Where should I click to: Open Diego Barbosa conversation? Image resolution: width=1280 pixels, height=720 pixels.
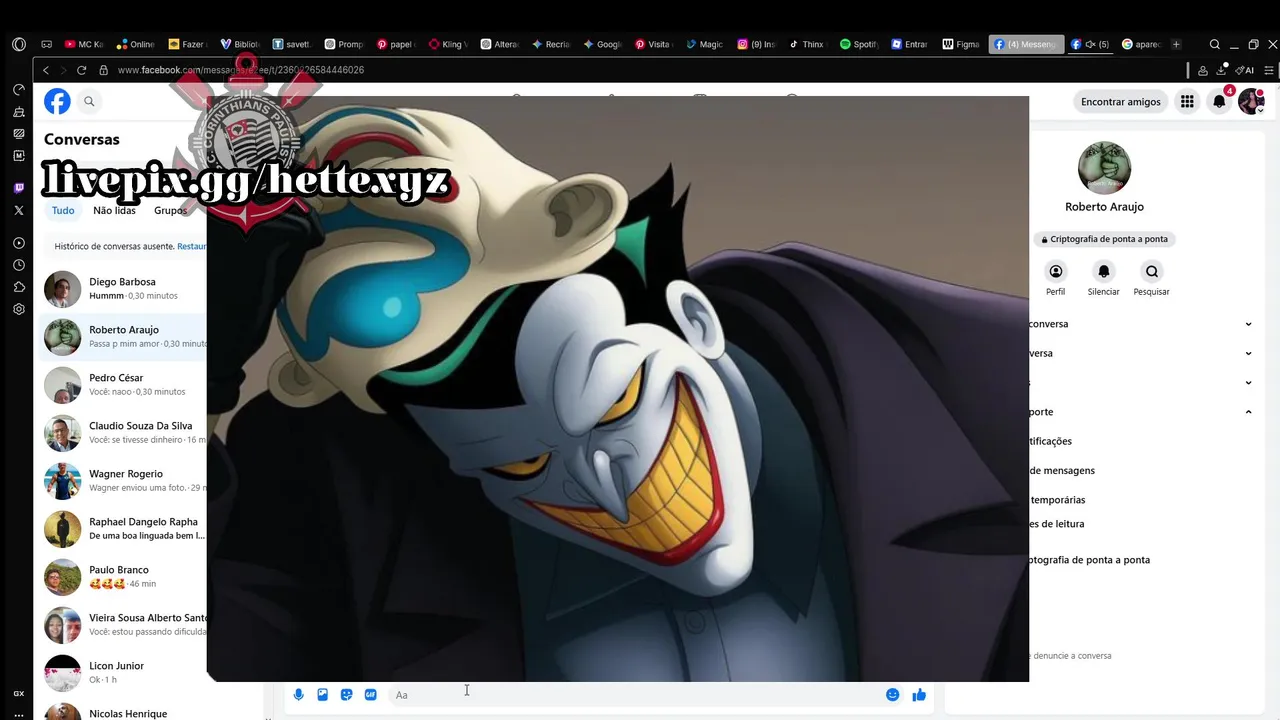pyautogui.click(x=124, y=289)
